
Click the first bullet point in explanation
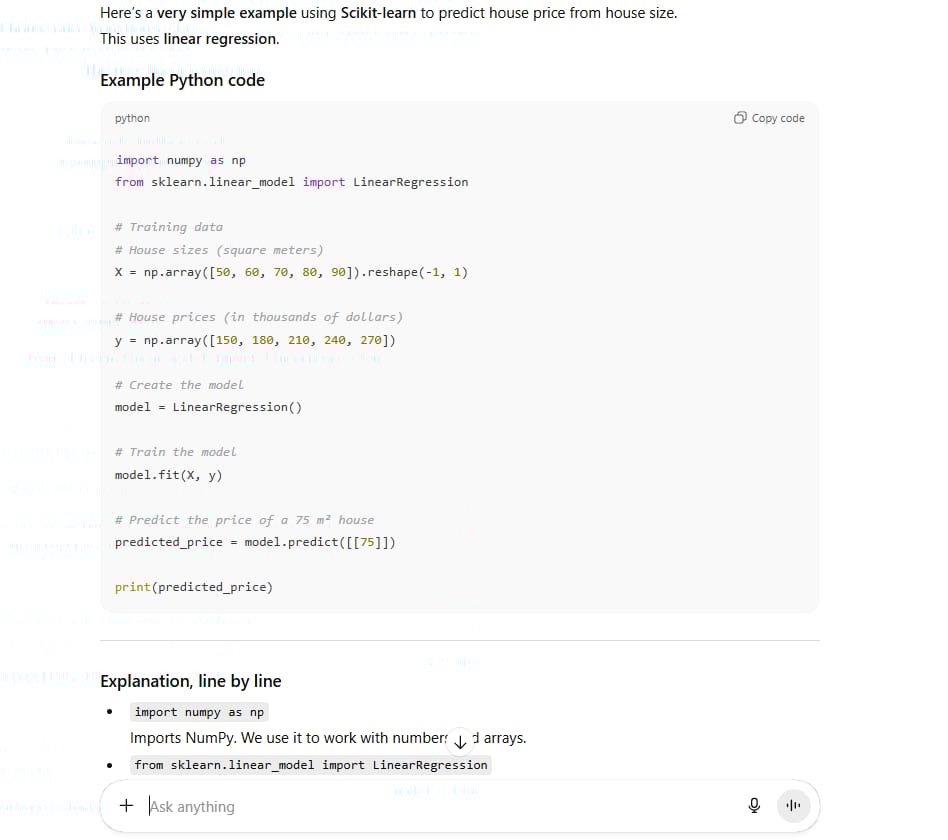(x=110, y=712)
